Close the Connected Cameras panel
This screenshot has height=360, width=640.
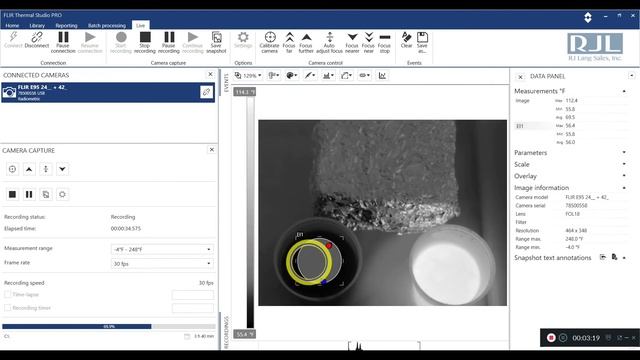(x=210, y=74)
